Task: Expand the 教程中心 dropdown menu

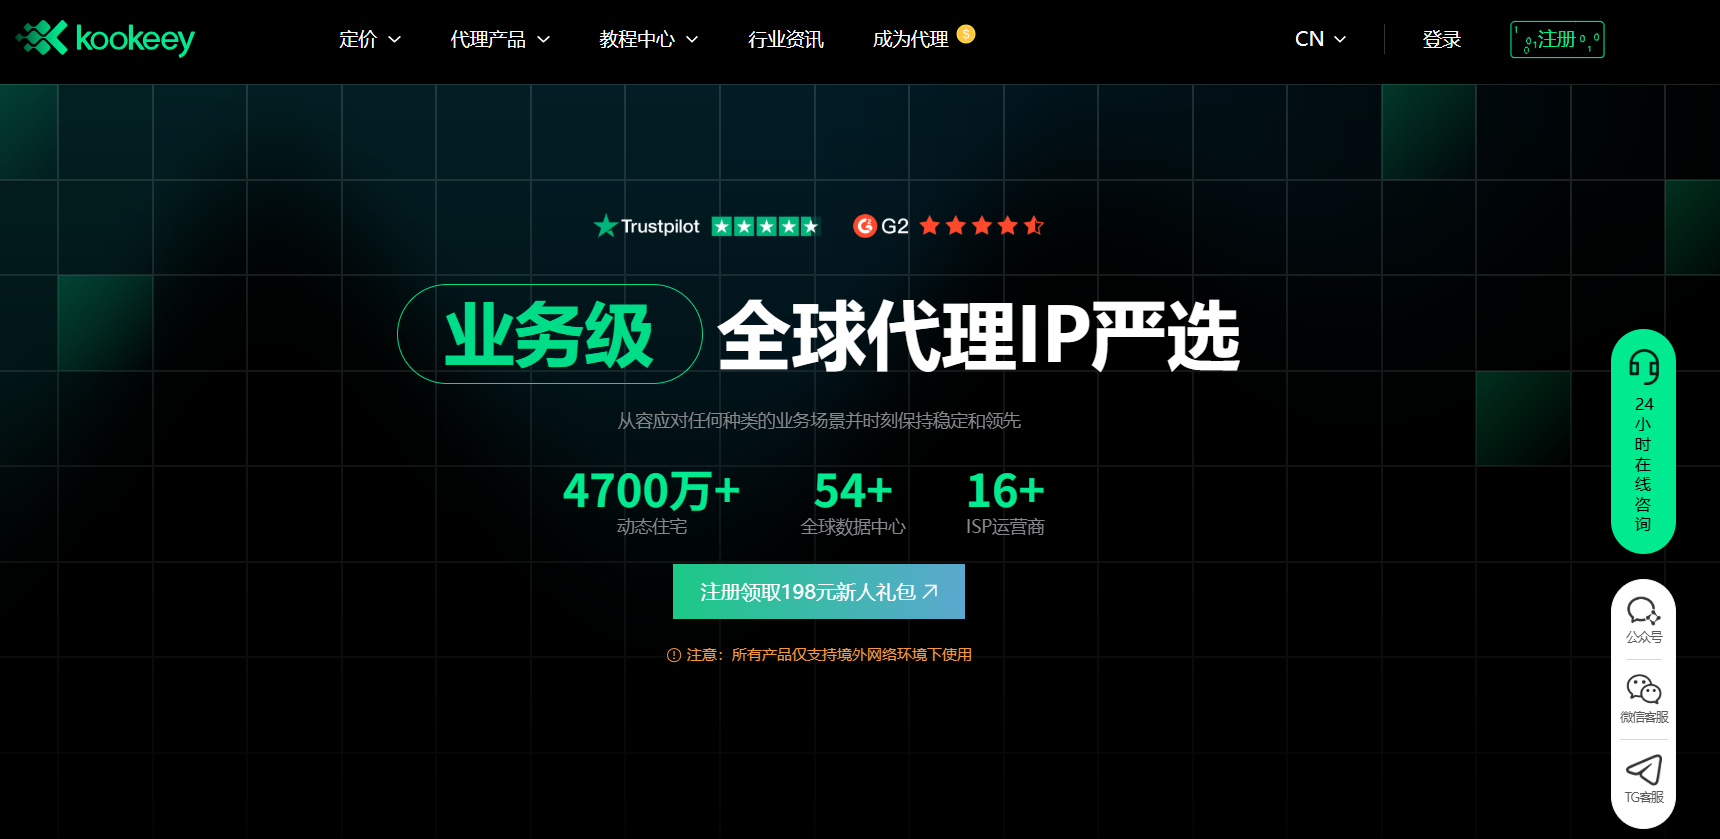Action: point(648,39)
